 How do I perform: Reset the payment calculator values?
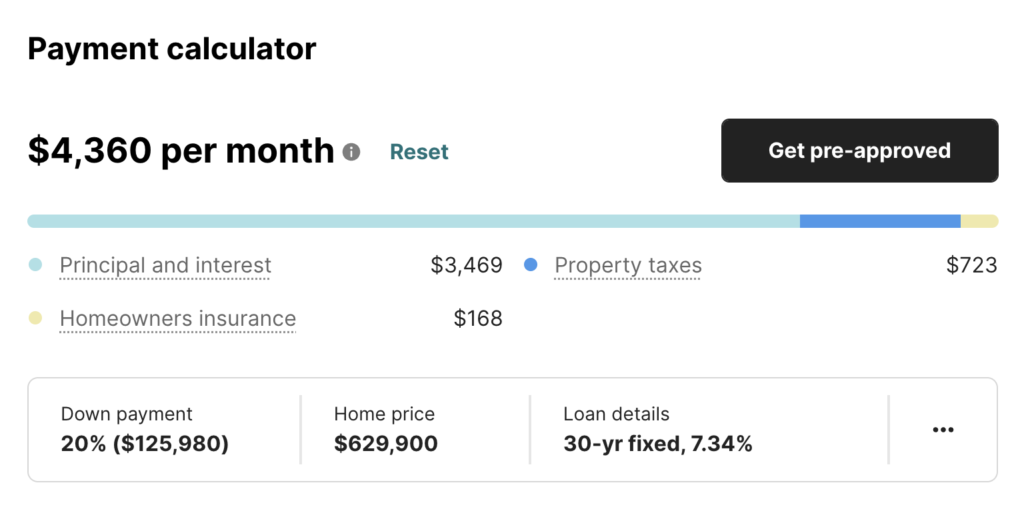419,151
